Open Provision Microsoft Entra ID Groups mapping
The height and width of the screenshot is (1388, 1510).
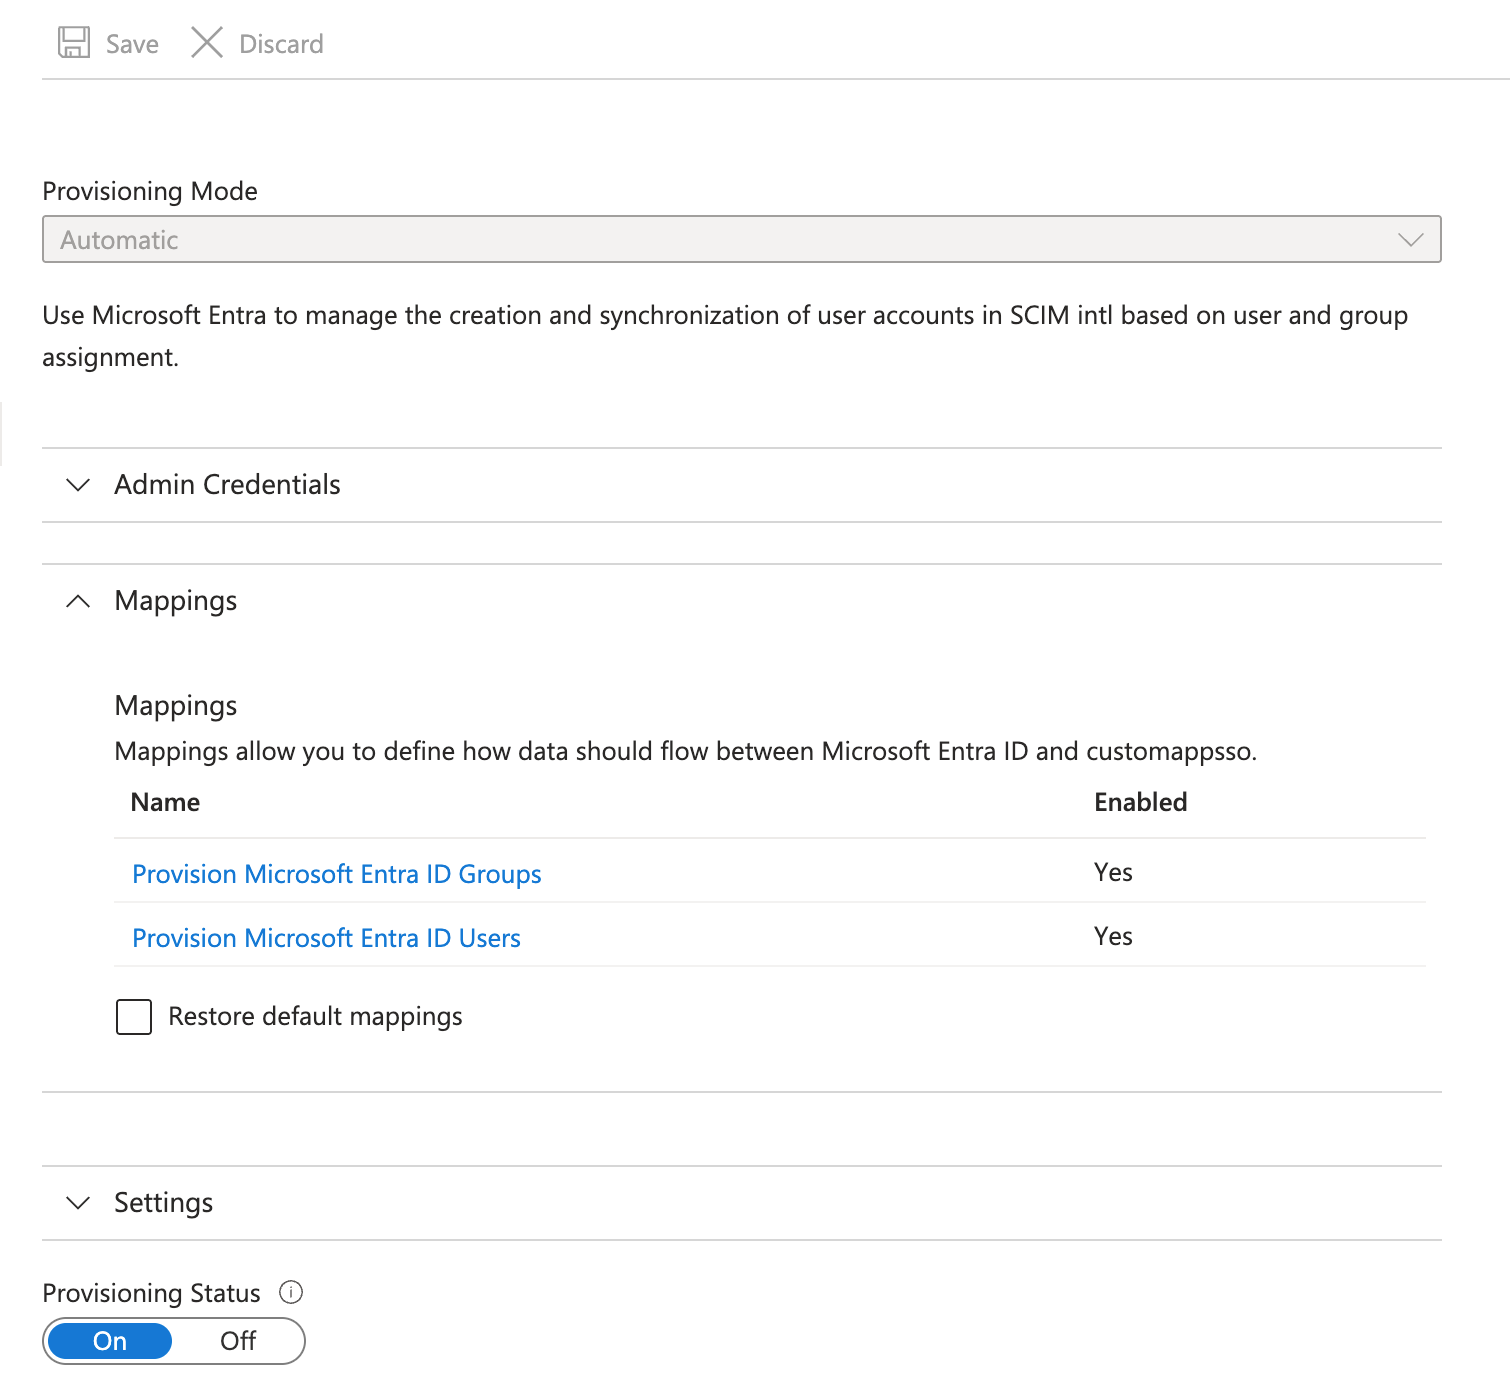(x=337, y=874)
